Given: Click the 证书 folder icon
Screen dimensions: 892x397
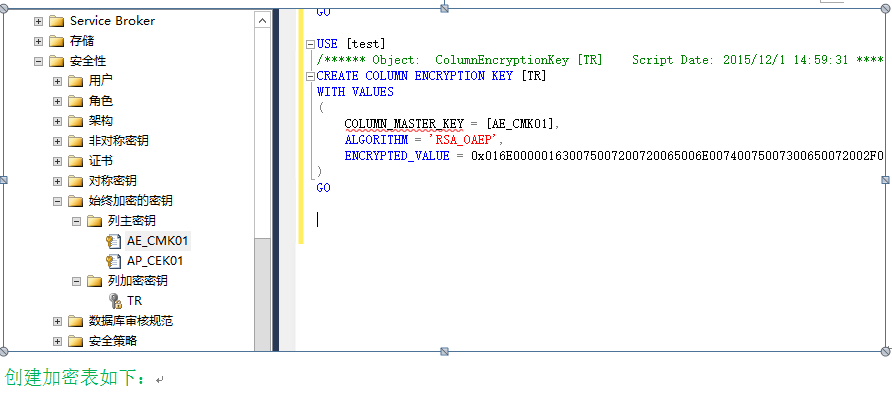Looking at the screenshot, I should coord(75,162).
